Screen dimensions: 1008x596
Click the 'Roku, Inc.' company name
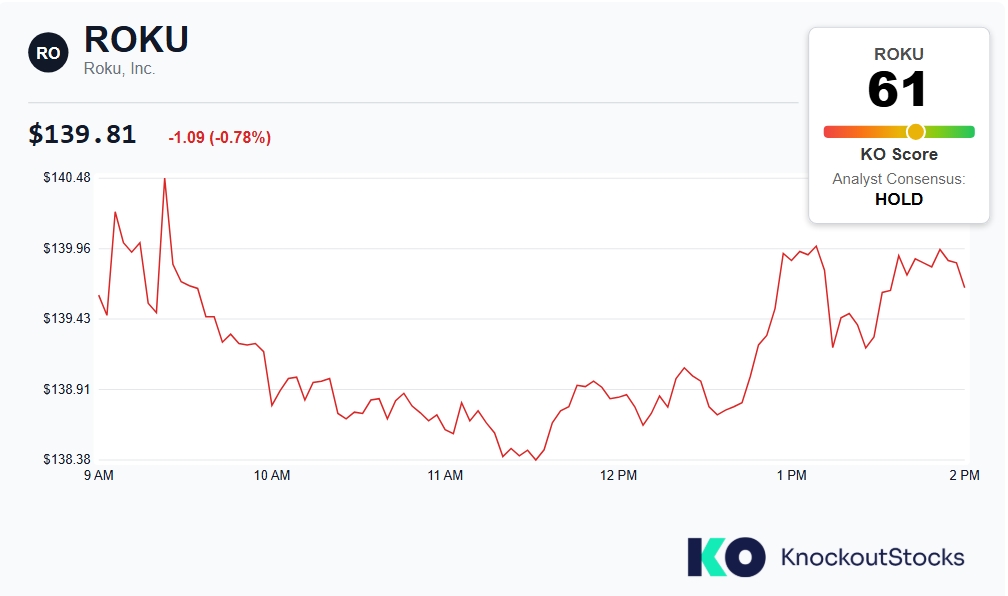(120, 69)
